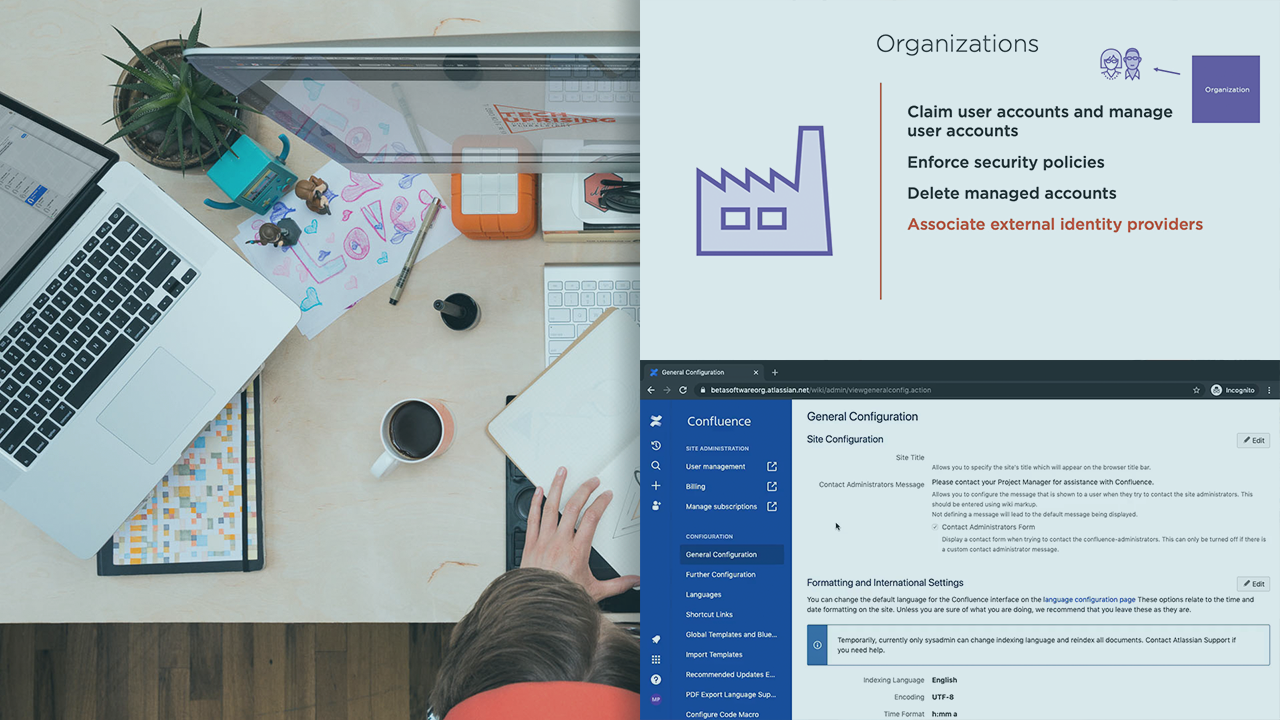Screen dimensions: 1280x720
Task: Click Edit button for Site Configuration
Action: point(1253,440)
